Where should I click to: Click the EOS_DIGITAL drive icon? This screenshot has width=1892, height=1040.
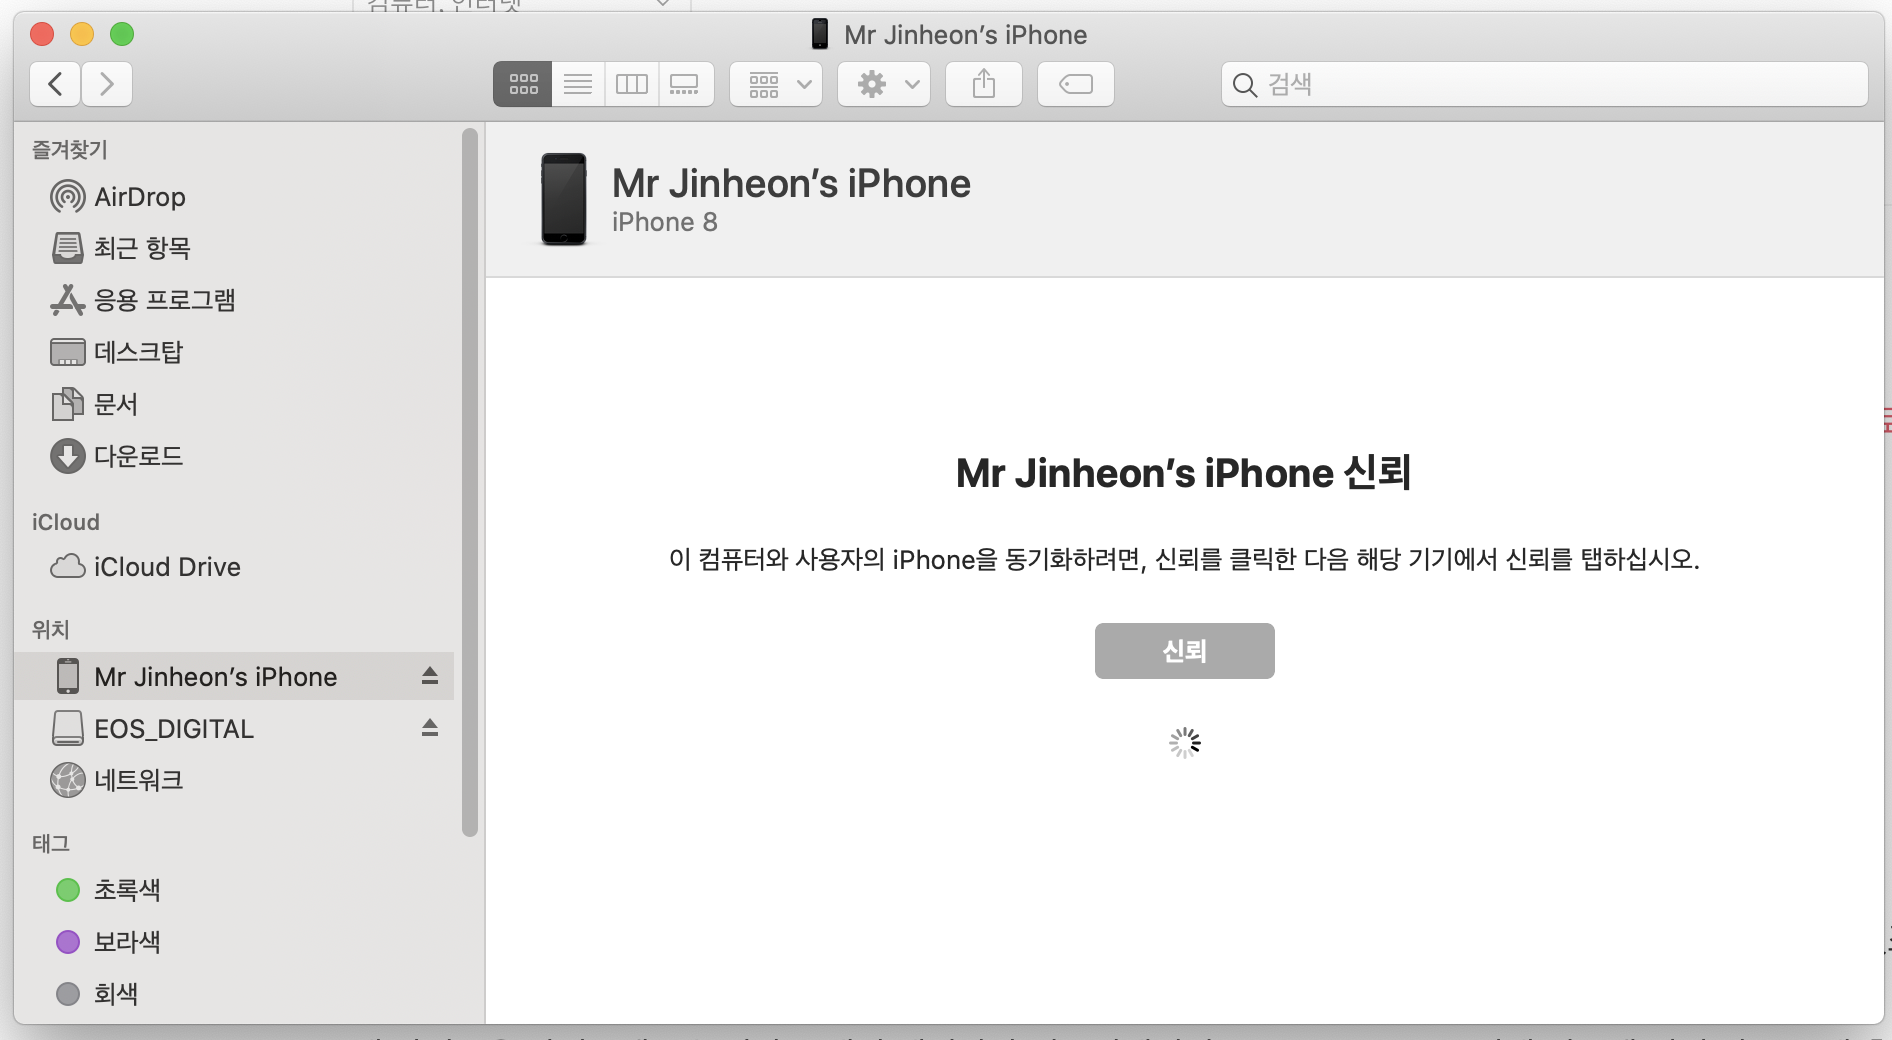[x=68, y=728]
